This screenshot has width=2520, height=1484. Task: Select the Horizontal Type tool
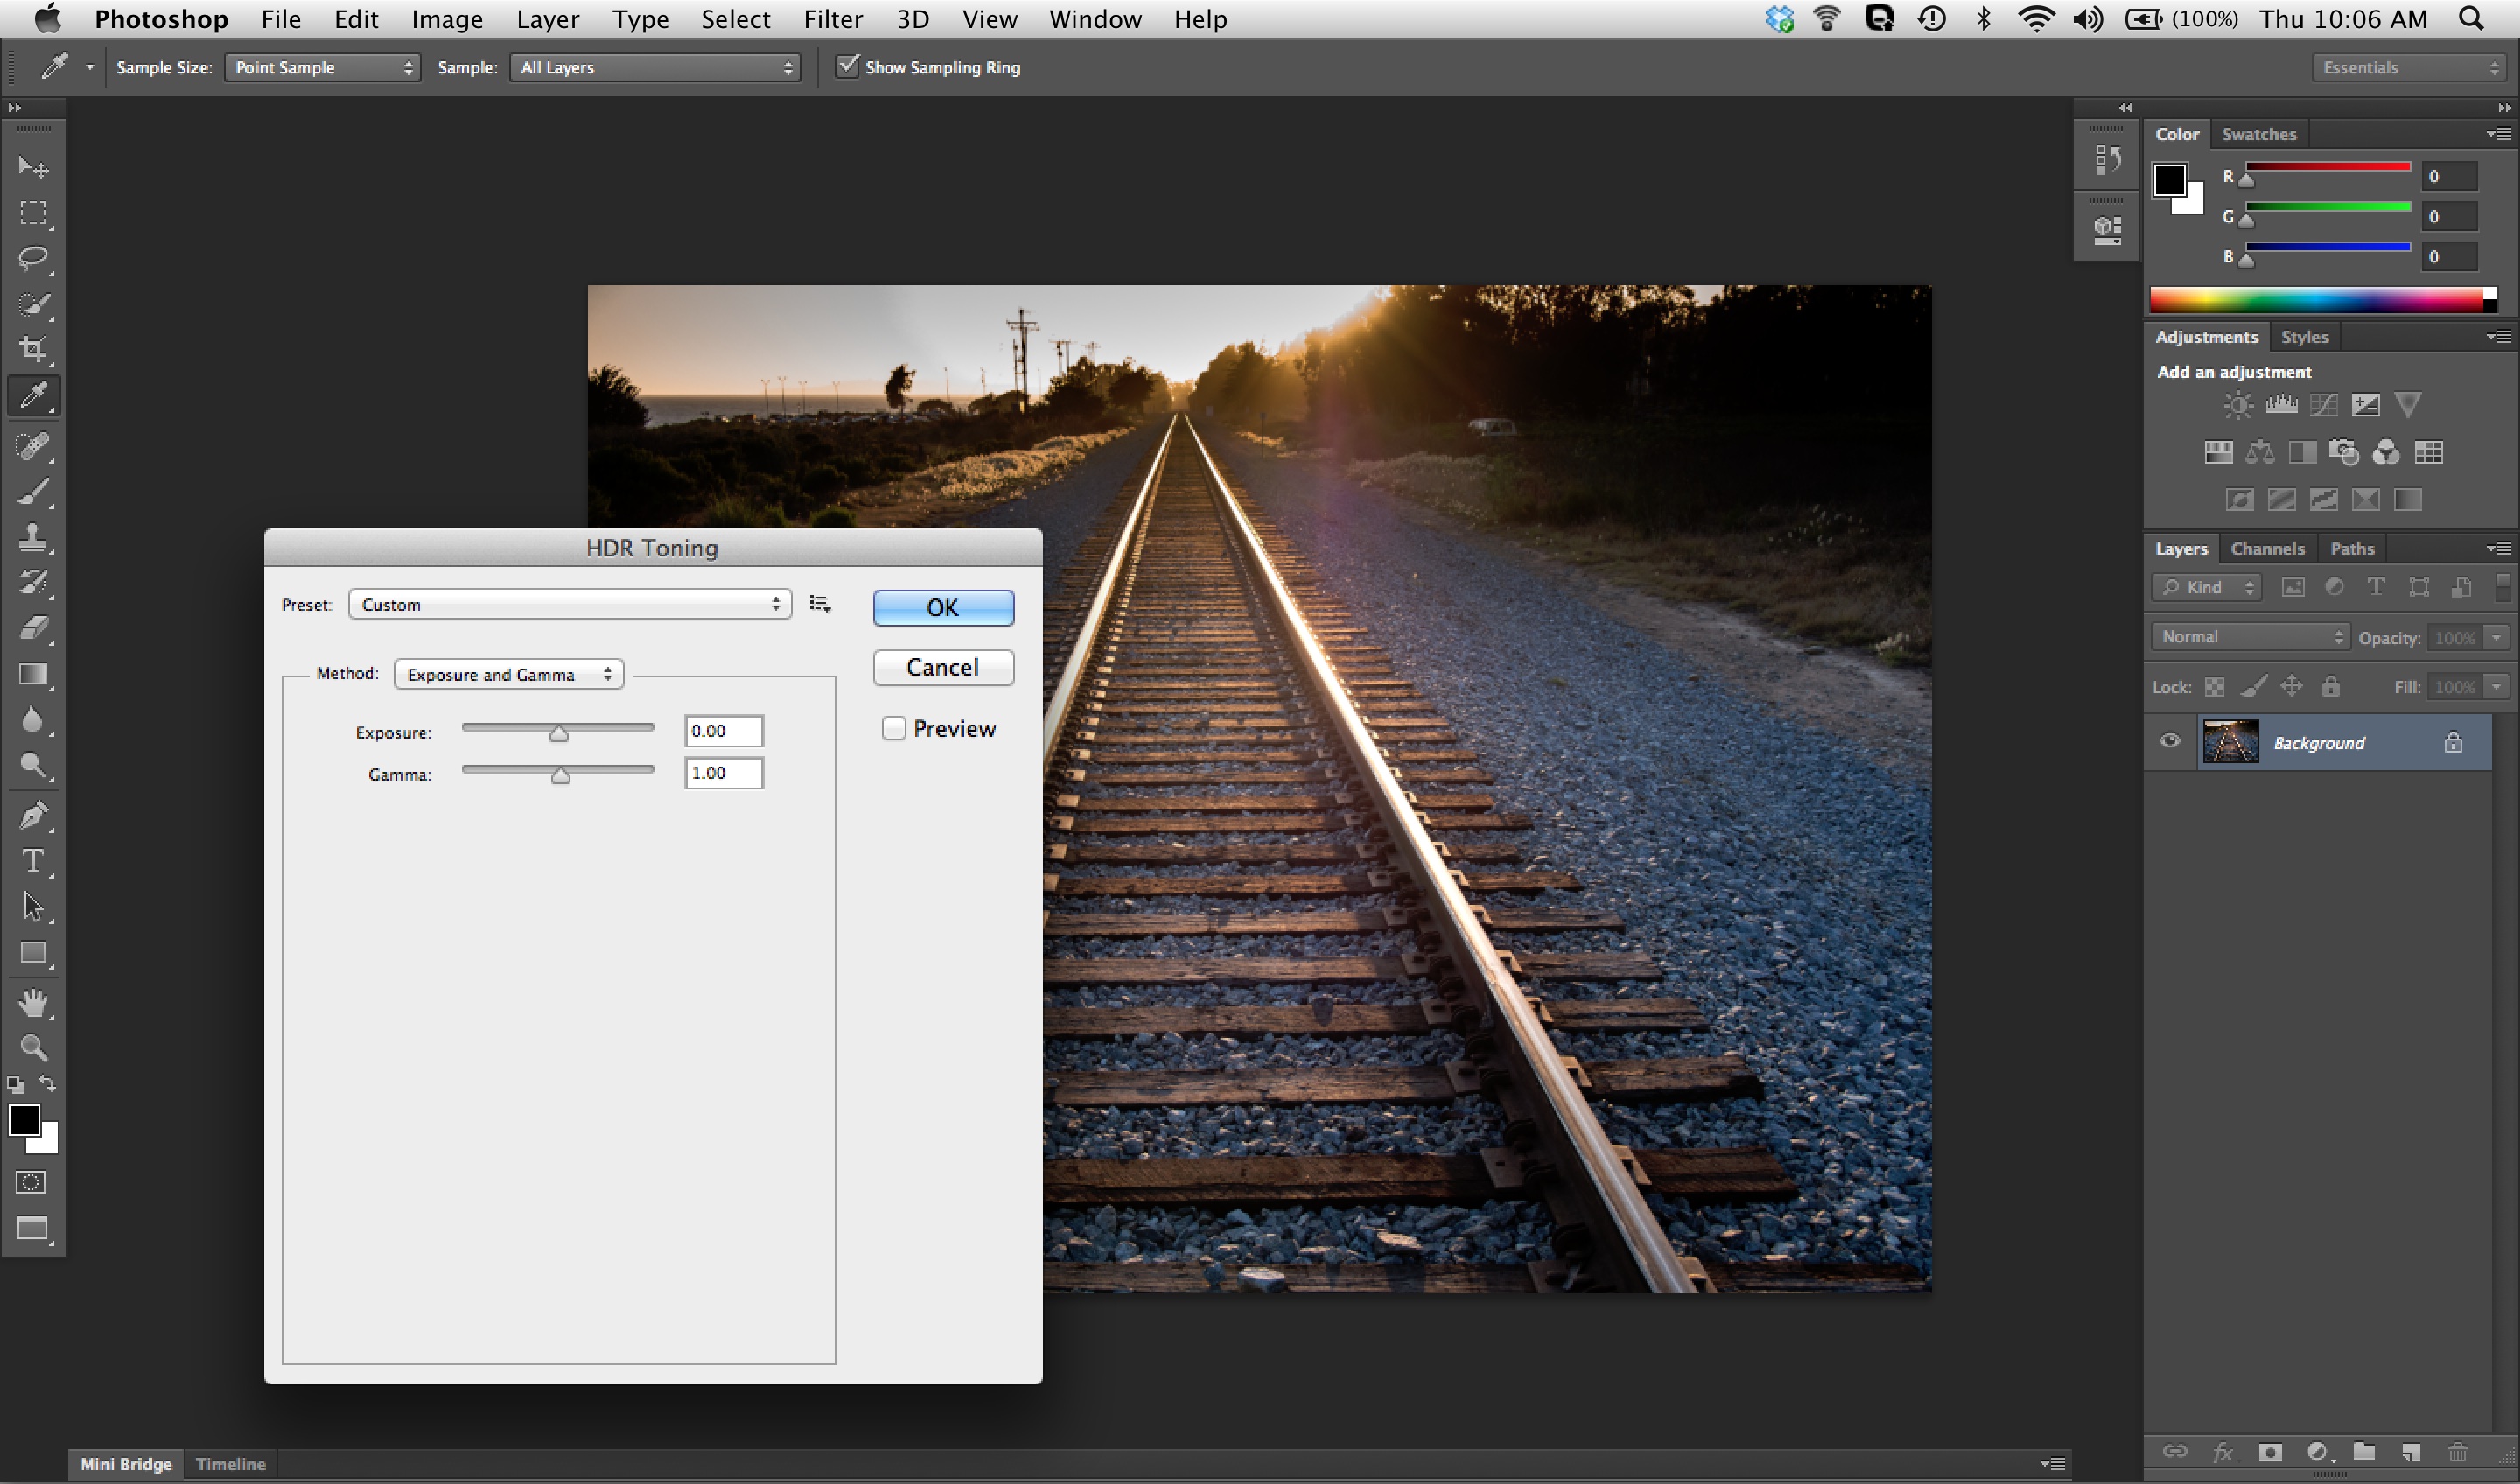coord(33,861)
